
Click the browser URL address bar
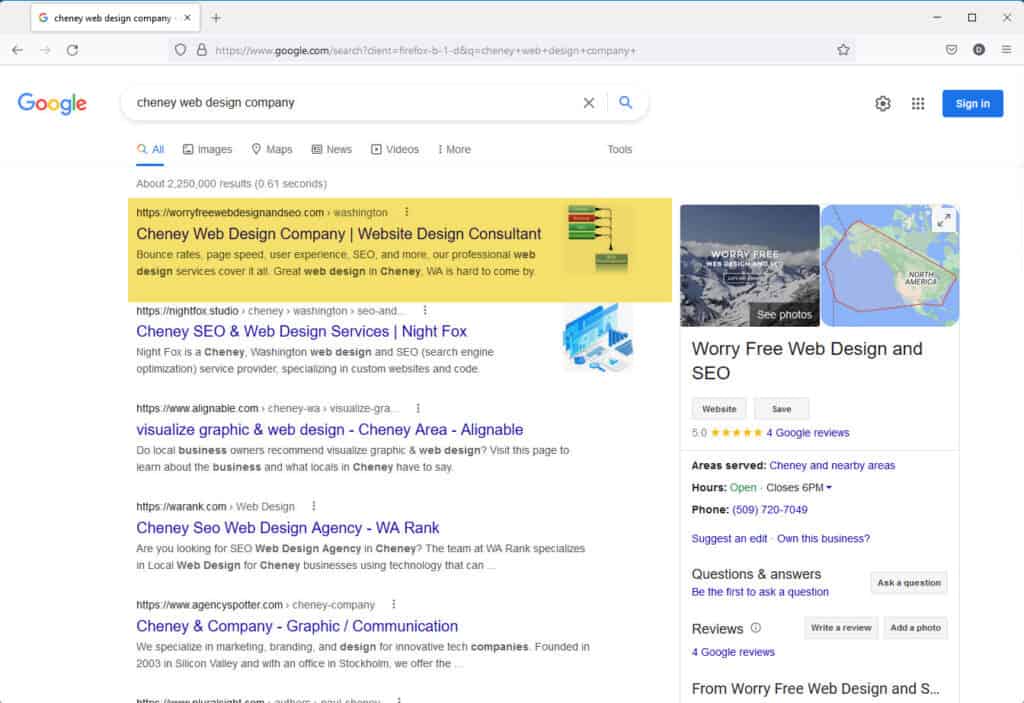(x=509, y=50)
